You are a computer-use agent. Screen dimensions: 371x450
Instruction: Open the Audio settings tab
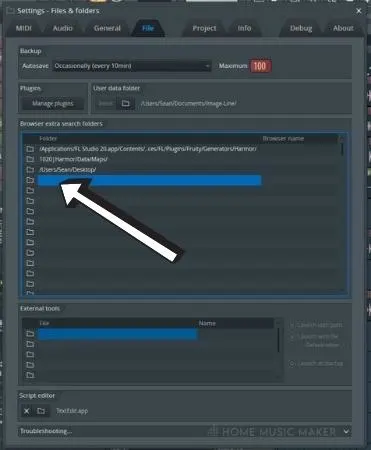pos(63,28)
